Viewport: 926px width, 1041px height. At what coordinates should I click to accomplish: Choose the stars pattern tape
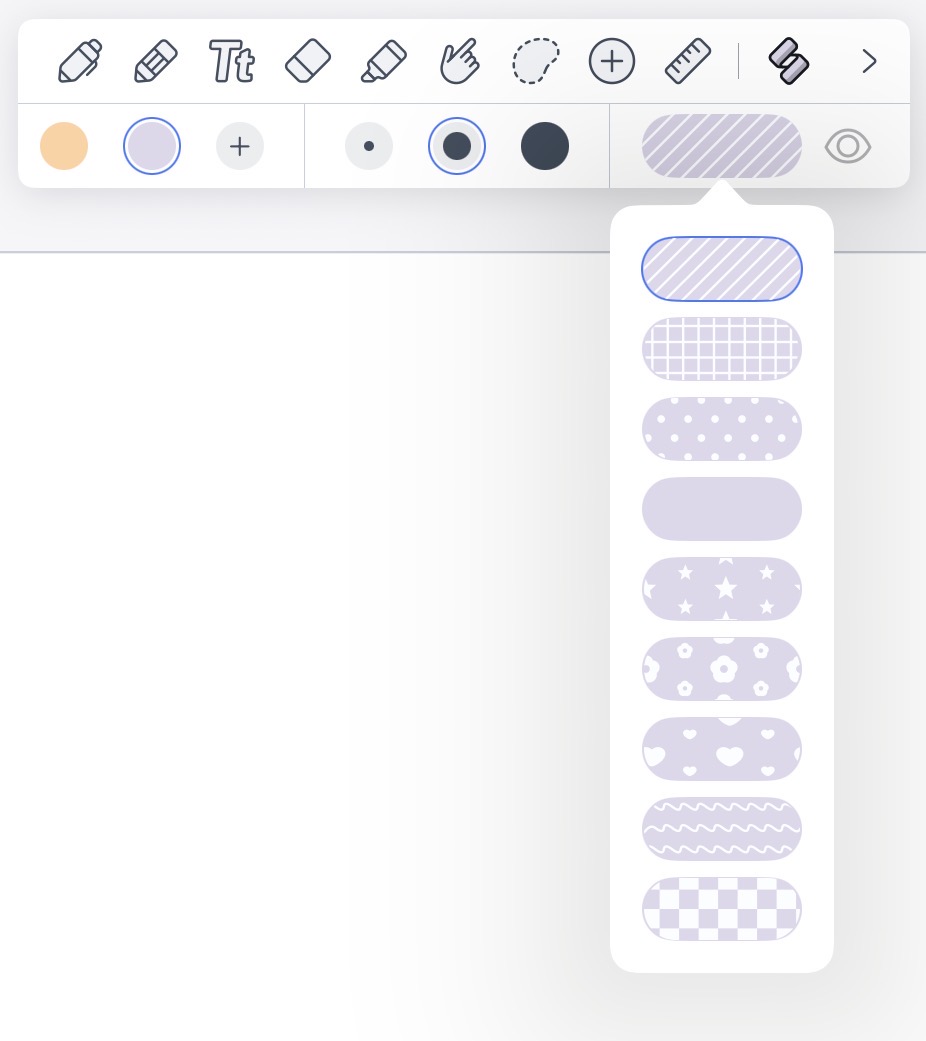(x=722, y=589)
